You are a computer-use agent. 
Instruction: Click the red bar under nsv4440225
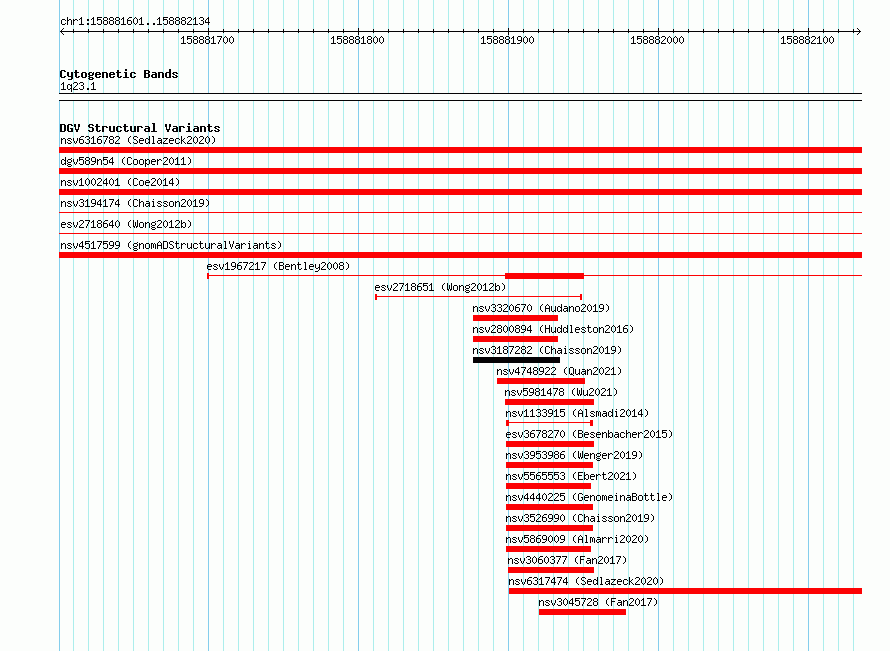549,507
